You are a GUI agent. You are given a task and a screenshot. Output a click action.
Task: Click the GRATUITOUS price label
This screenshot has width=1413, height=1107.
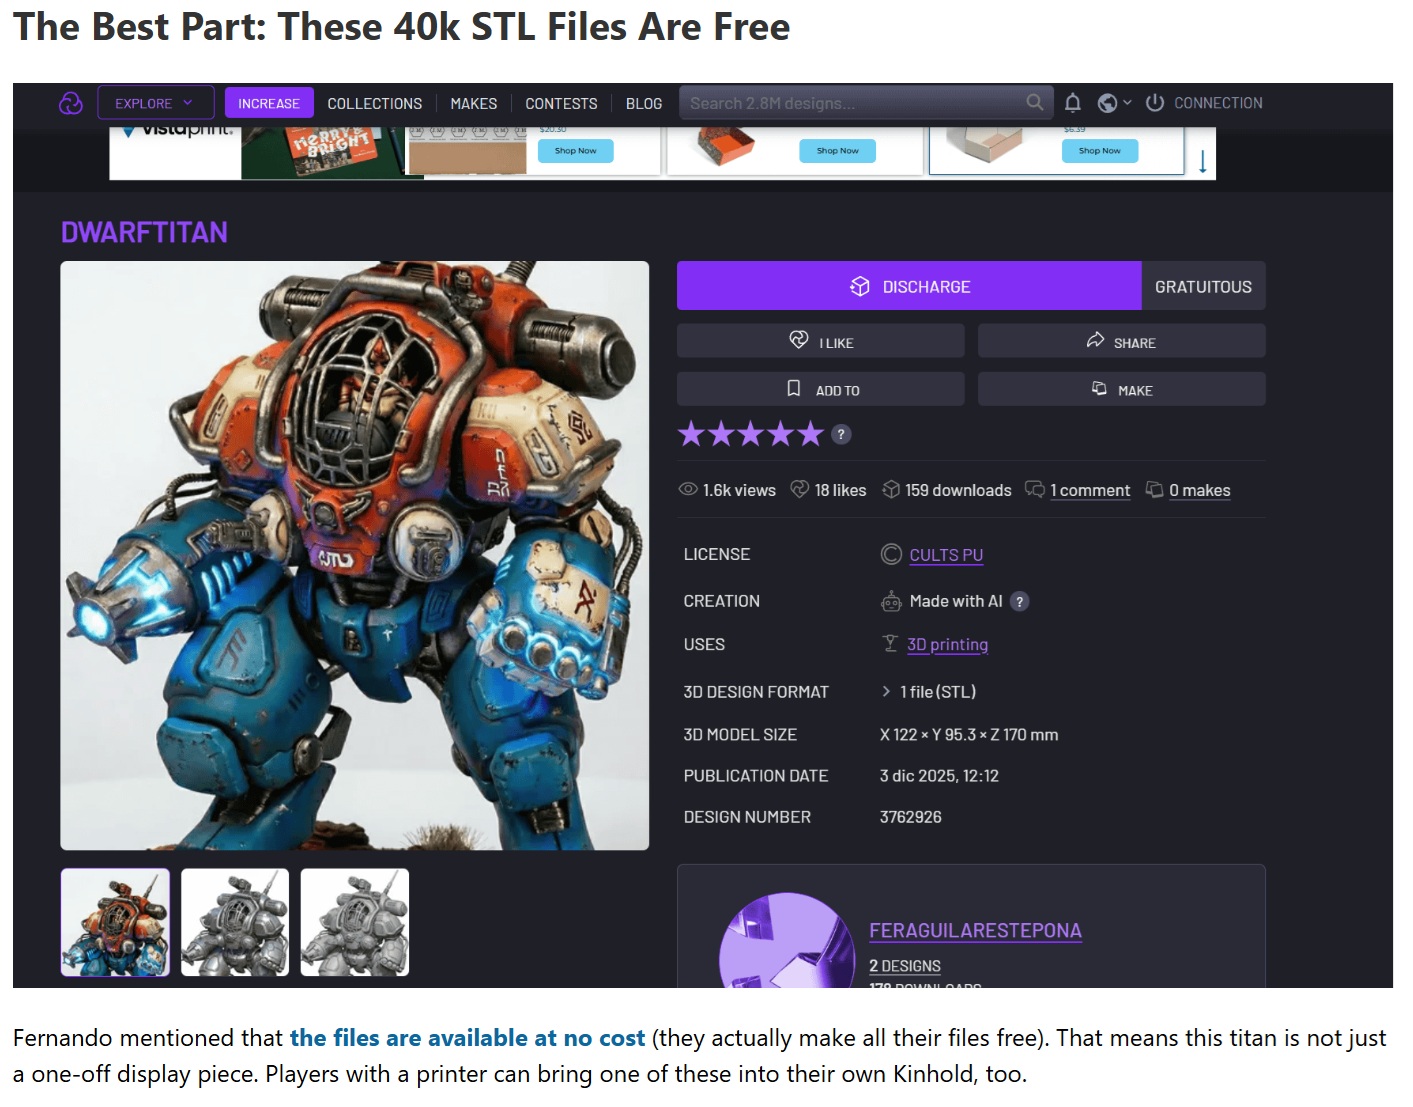[1203, 287]
